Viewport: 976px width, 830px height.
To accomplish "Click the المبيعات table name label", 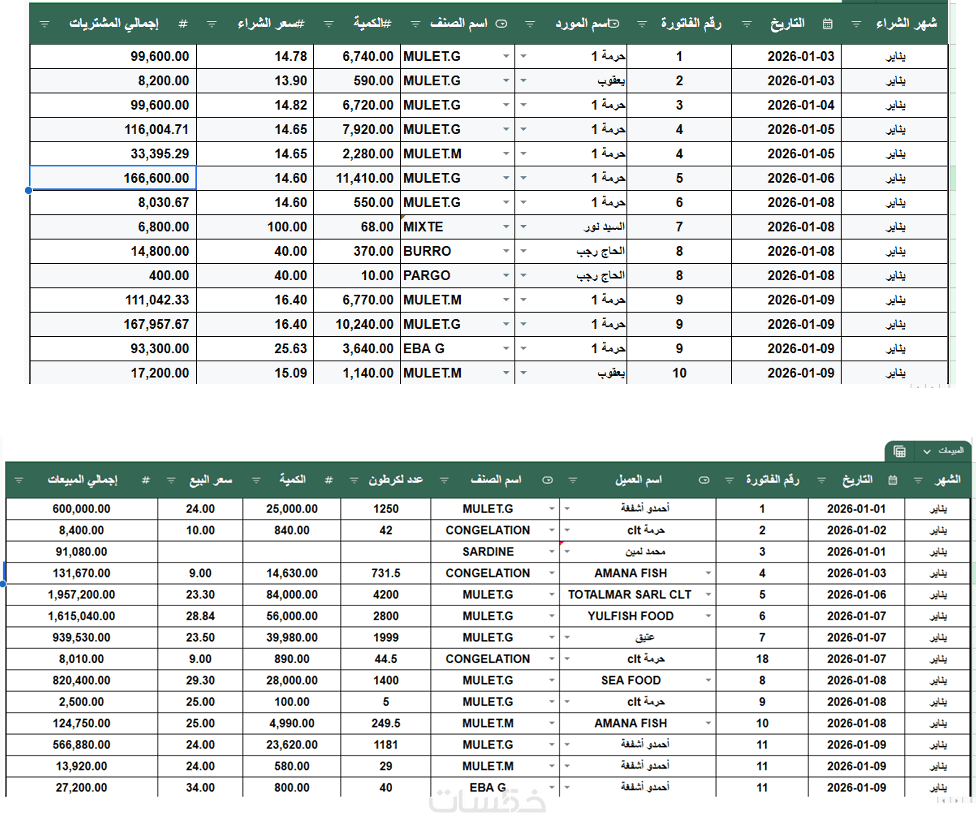I will (x=951, y=451).
